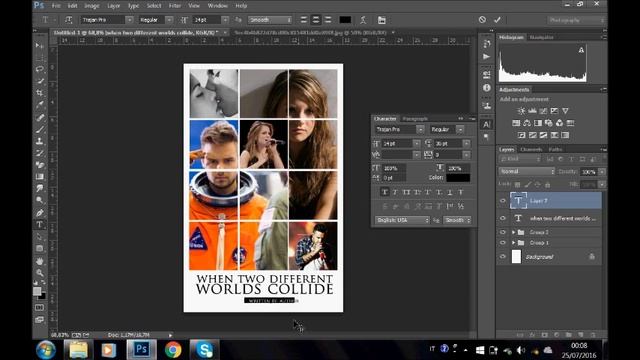Align text left in options bar
The height and width of the screenshot is (360, 640).
[304, 20]
